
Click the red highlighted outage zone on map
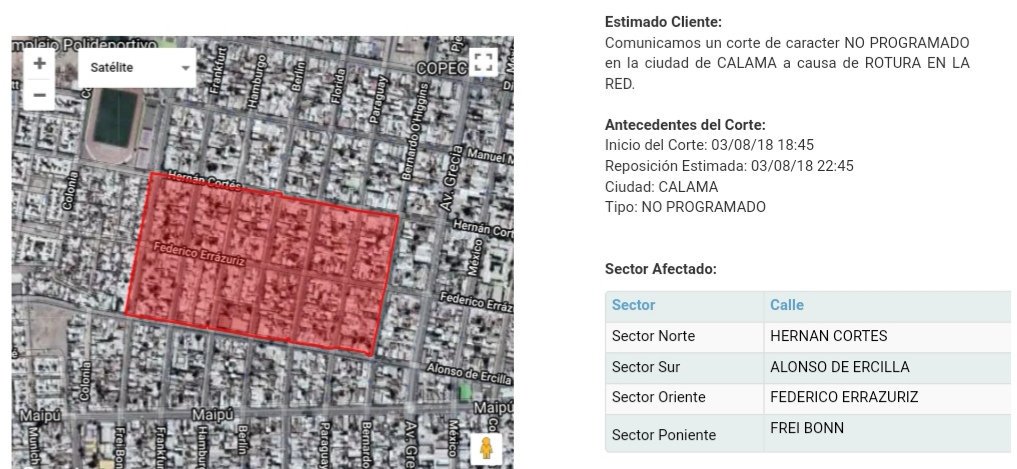pyautogui.click(x=262, y=266)
